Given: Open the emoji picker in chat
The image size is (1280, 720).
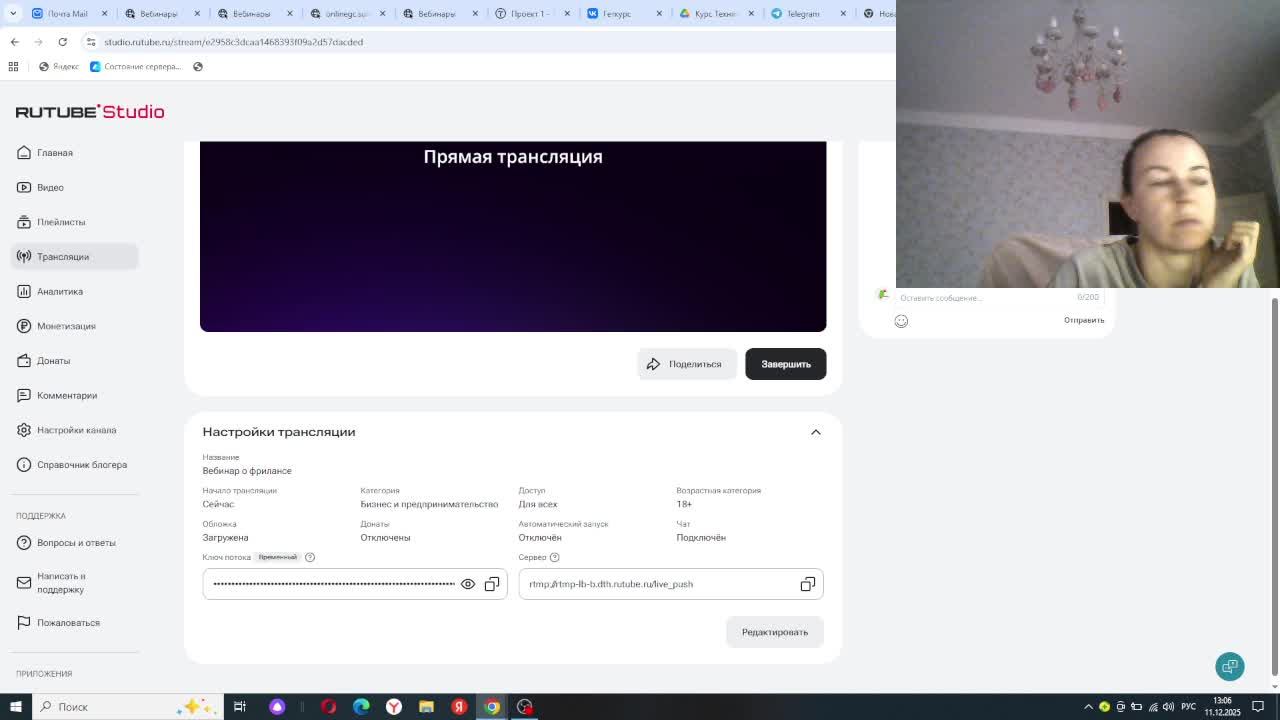Looking at the screenshot, I should (901, 321).
